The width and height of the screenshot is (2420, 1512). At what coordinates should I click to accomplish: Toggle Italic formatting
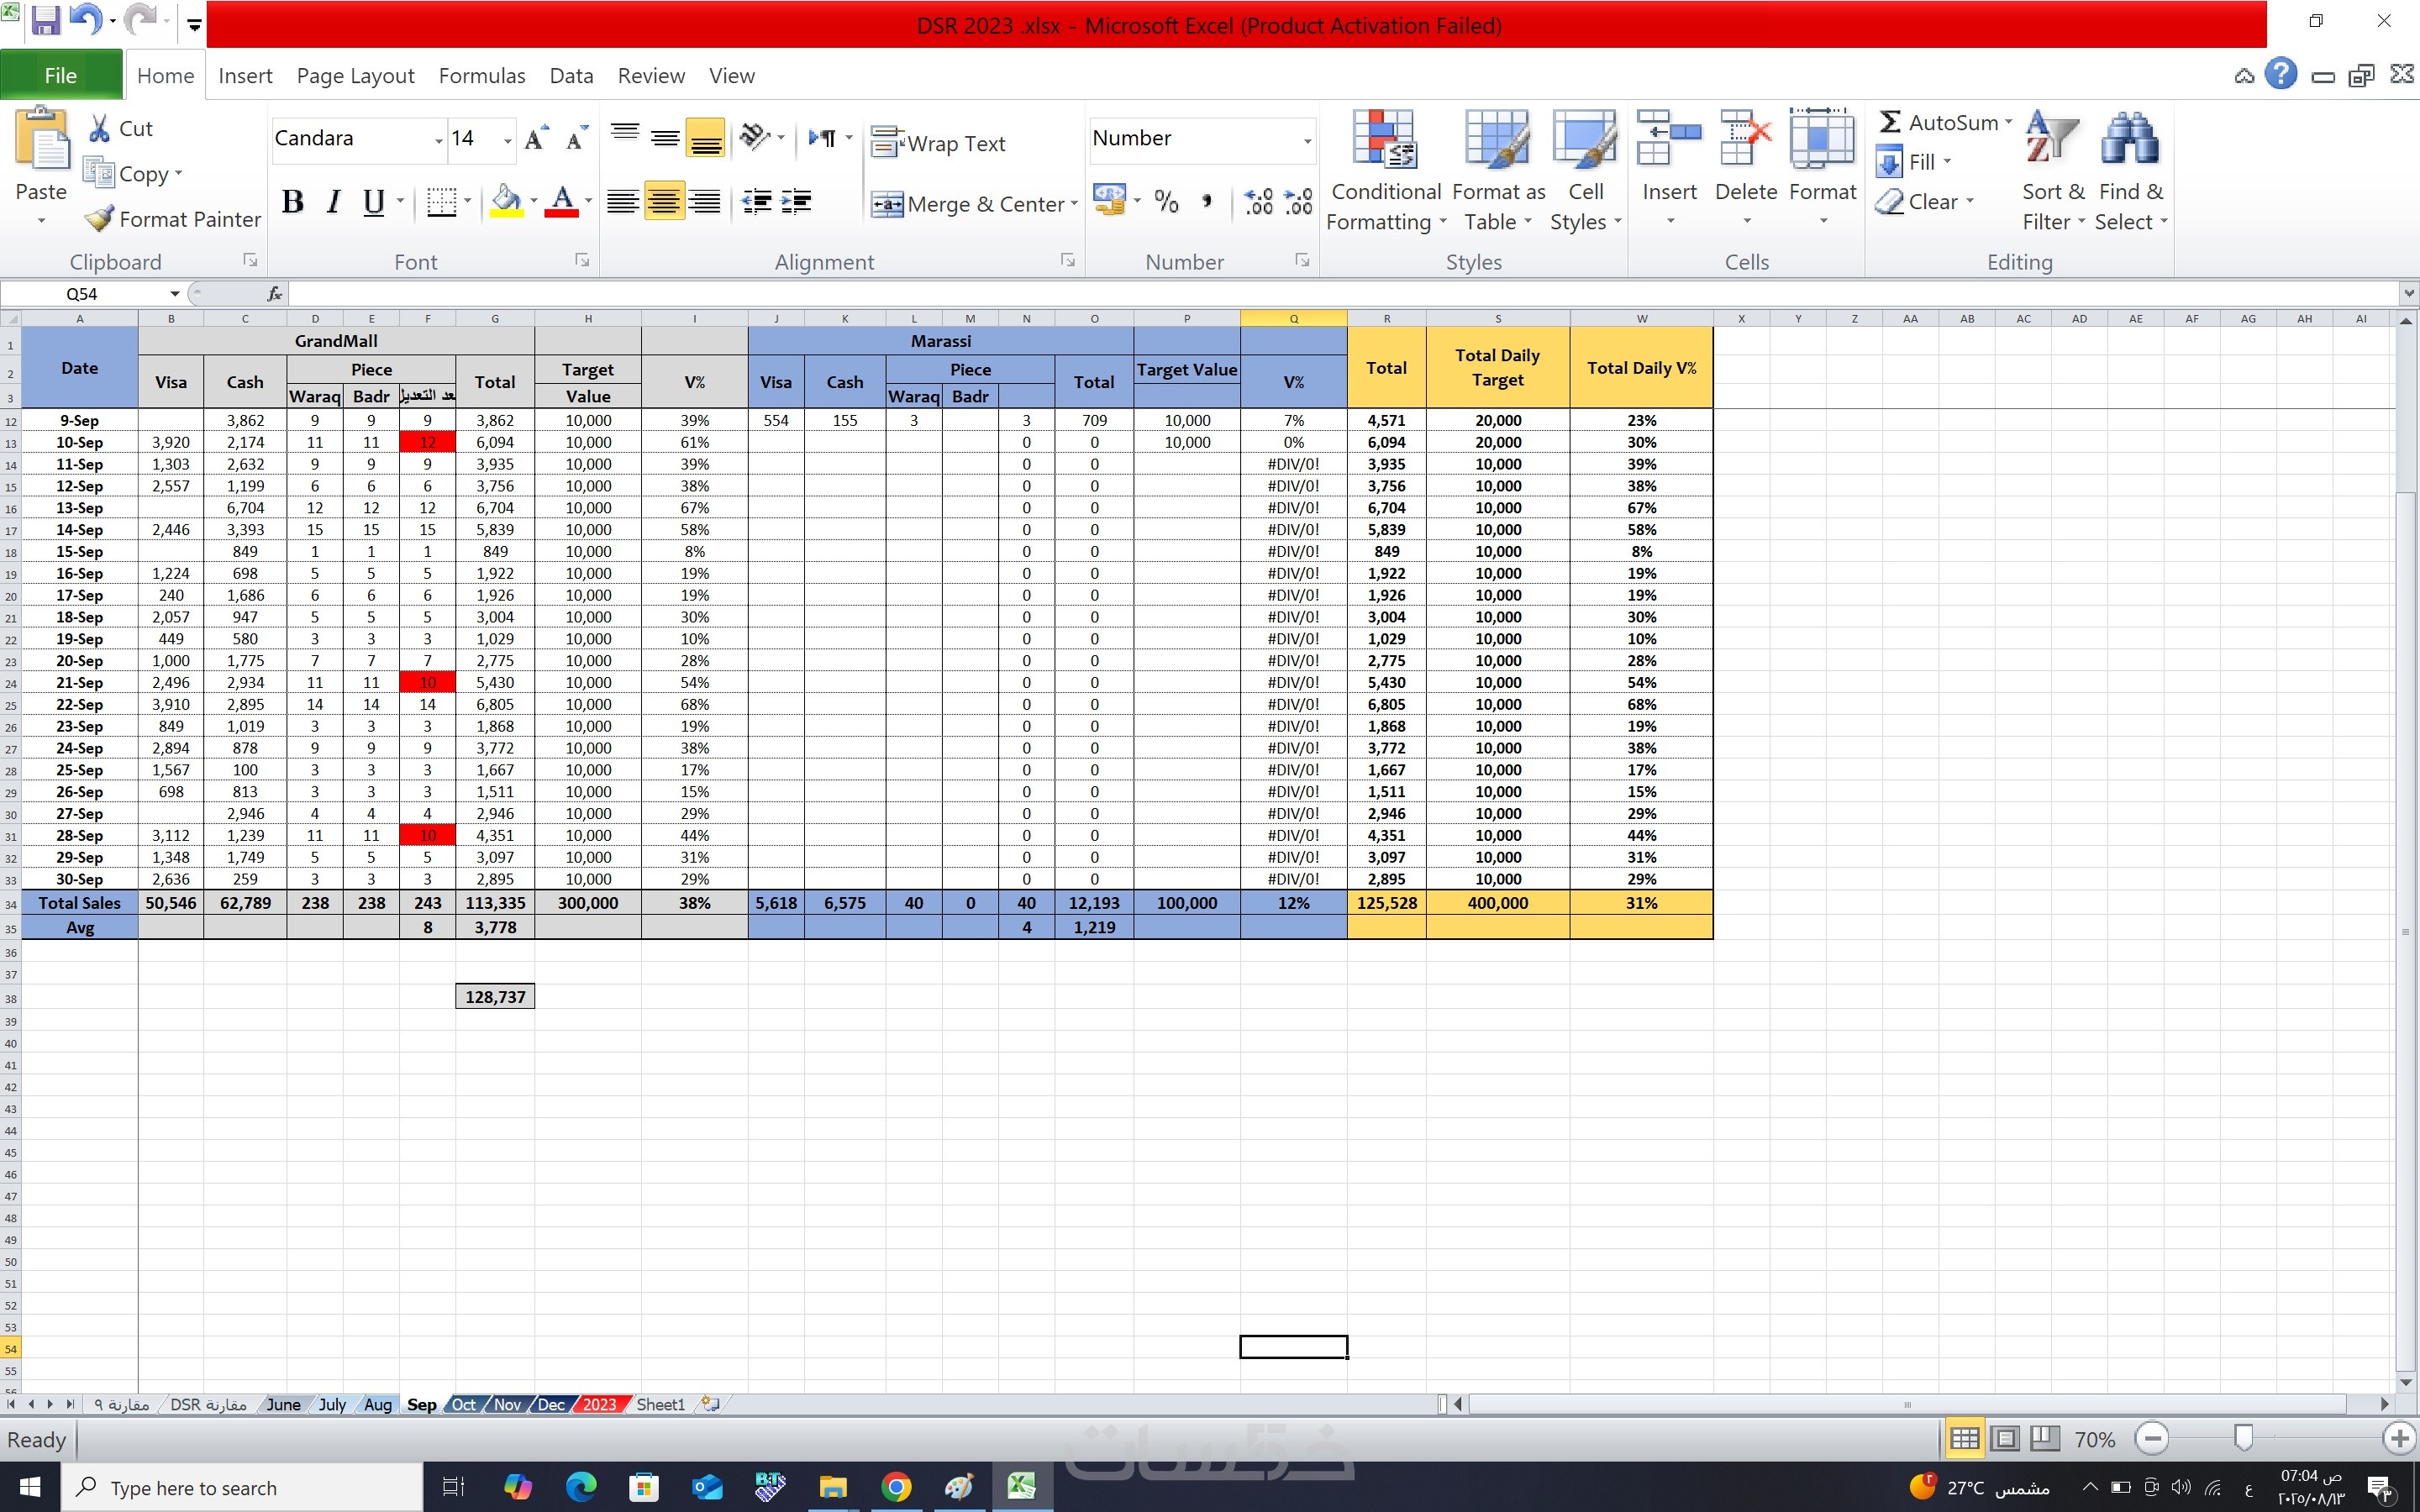tap(334, 202)
